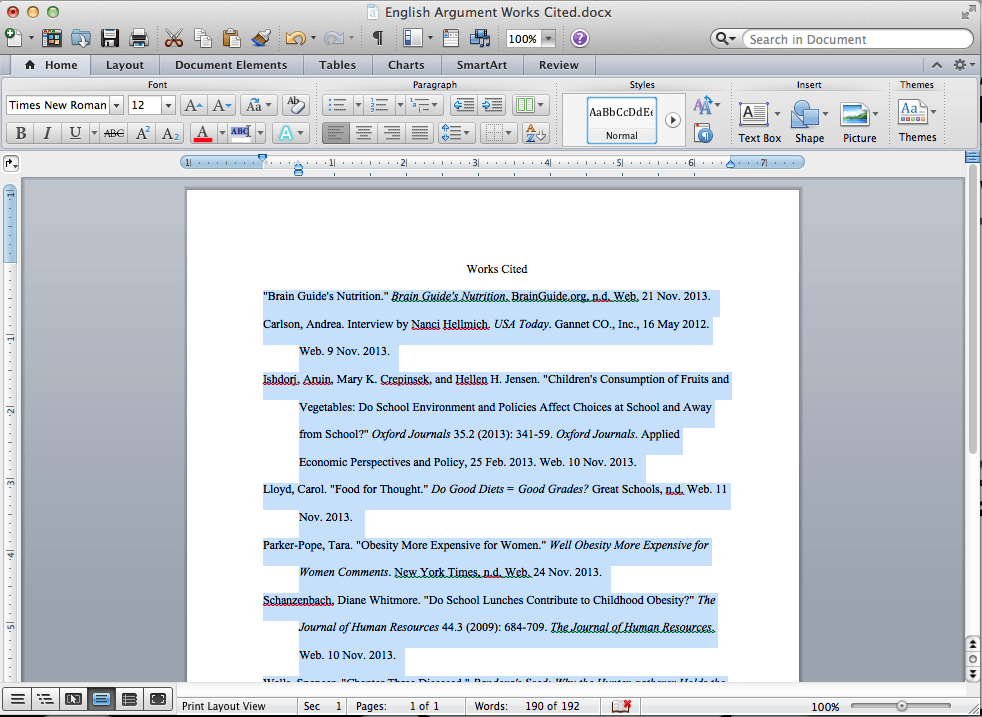Viewport: 982px width, 717px height.
Task: Click the Redo arrow icon
Action: [334, 38]
